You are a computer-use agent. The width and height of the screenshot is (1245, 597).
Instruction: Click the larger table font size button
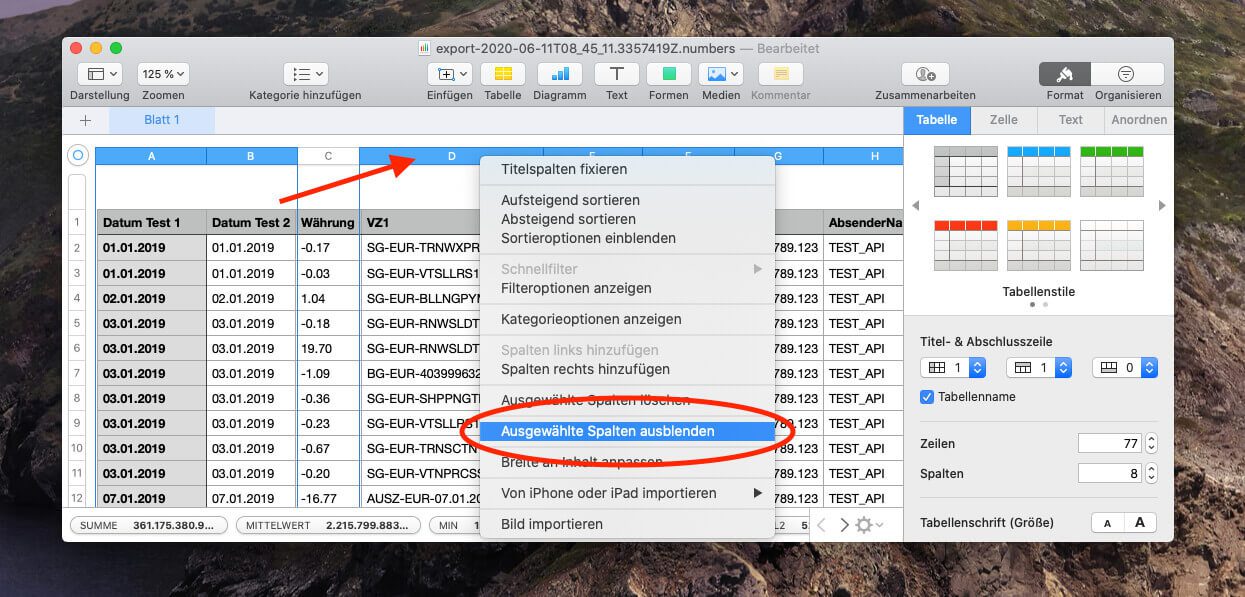[1139, 523]
